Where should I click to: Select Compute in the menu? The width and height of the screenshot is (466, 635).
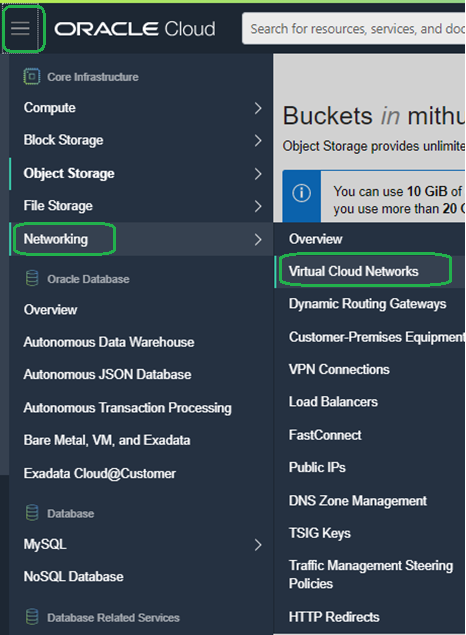[50, 108]
